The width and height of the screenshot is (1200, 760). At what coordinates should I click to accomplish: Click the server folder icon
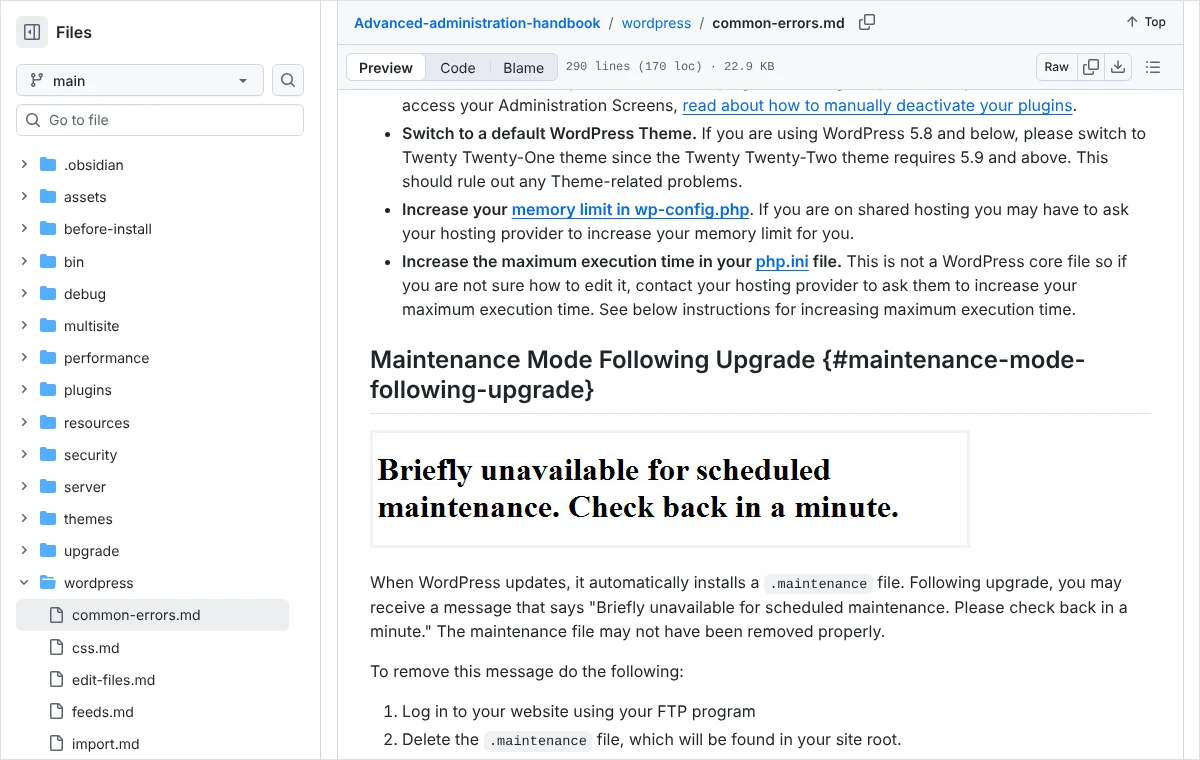point(47,486)
